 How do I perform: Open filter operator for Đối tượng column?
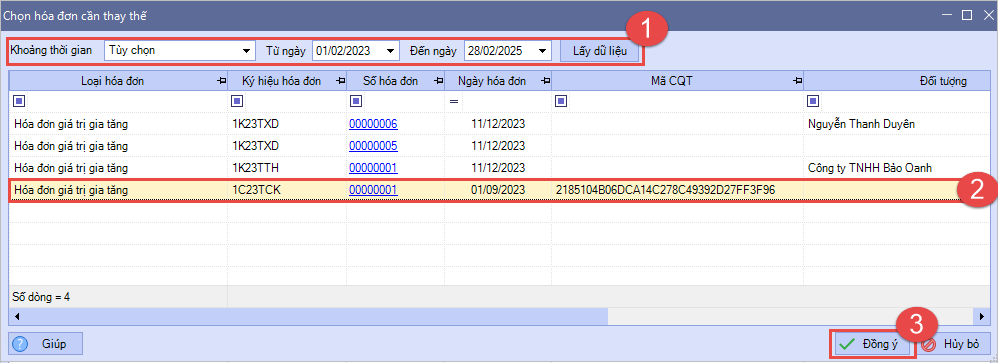point(812,101)
